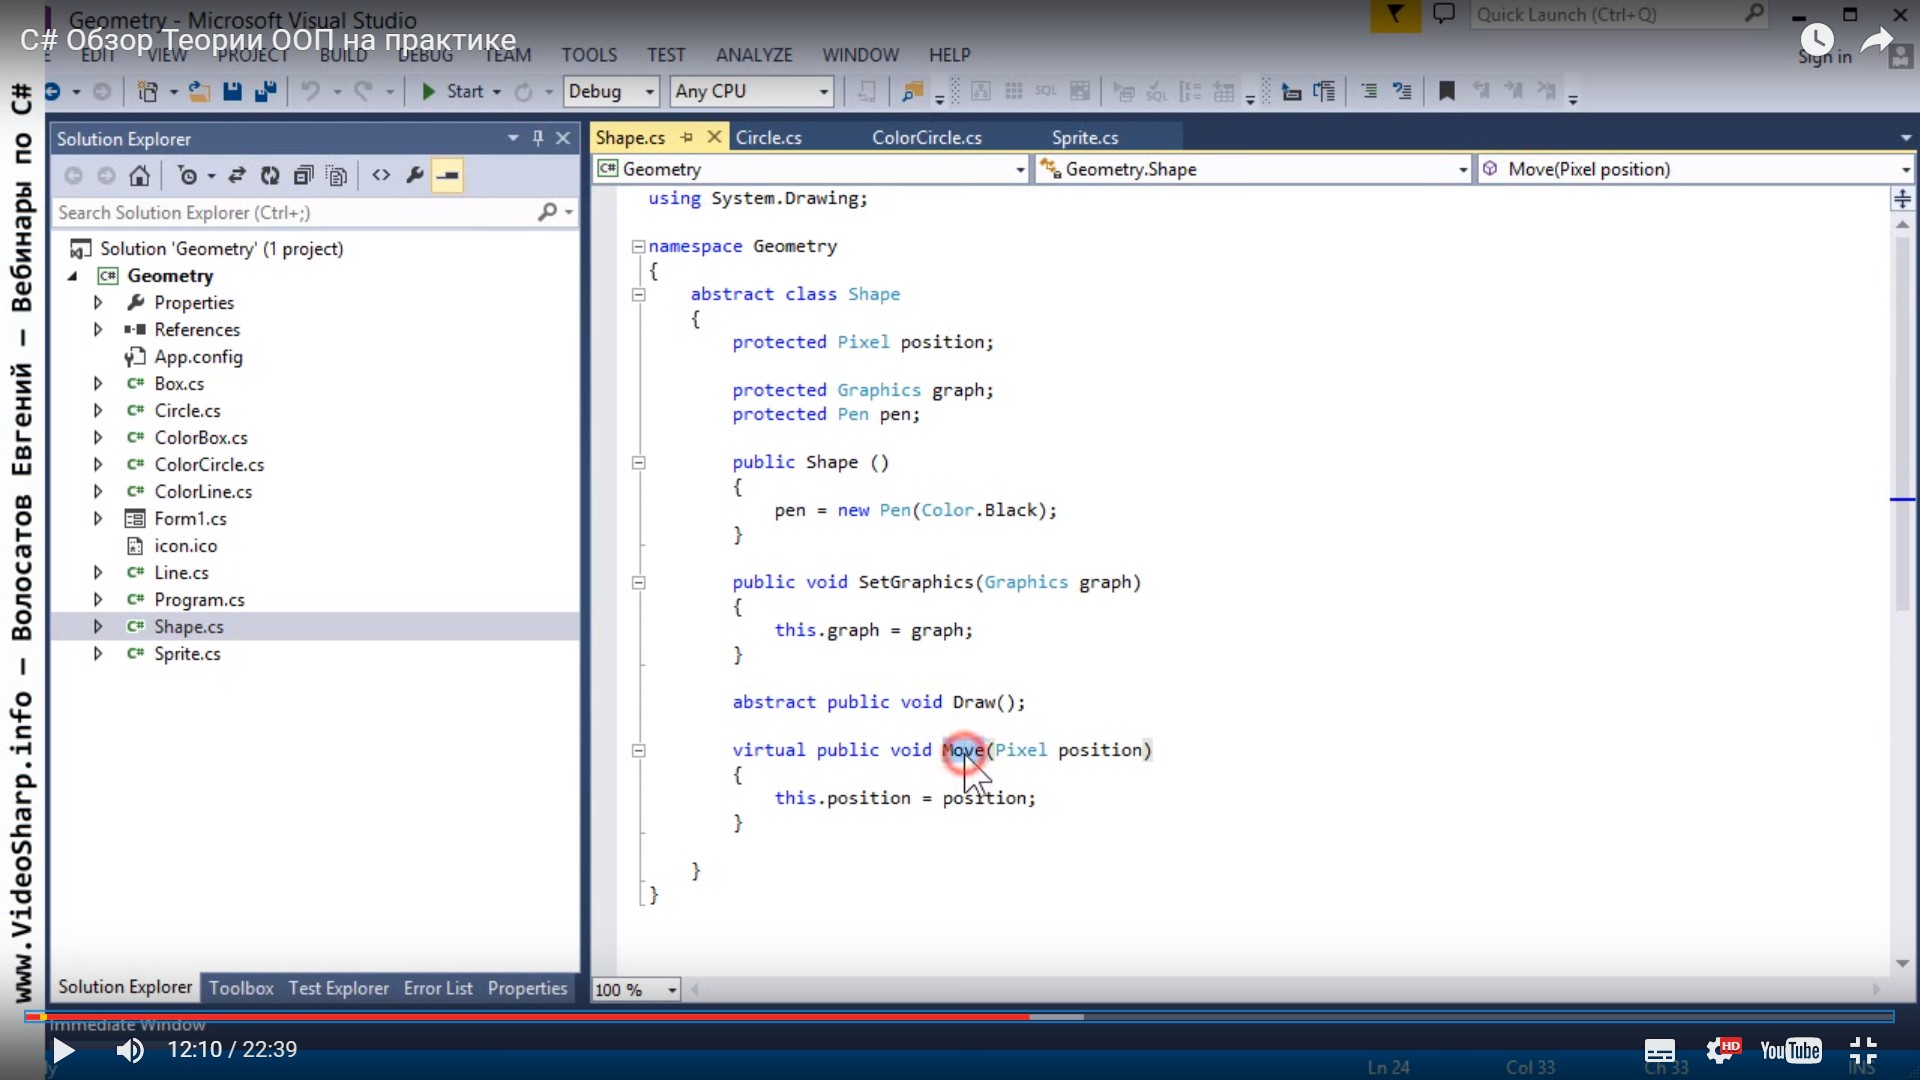This screenshot has height=1080, width=1920.
Task: Click the Pending Changes Filter clock icon
Action: pos(188,175)
